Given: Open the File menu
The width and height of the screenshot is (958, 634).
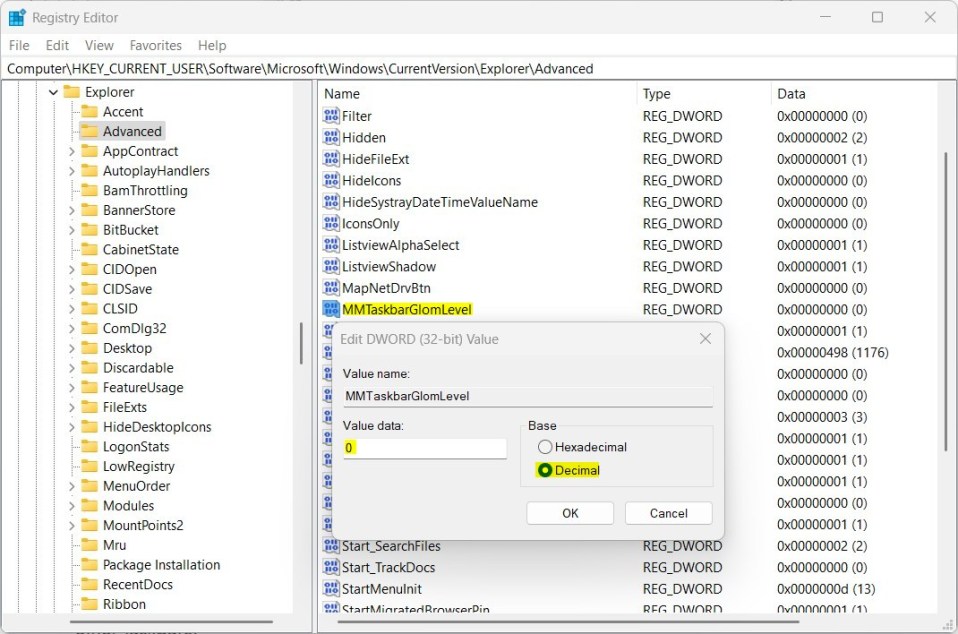Looking at the screenshot, I should [x=19, y=45].
